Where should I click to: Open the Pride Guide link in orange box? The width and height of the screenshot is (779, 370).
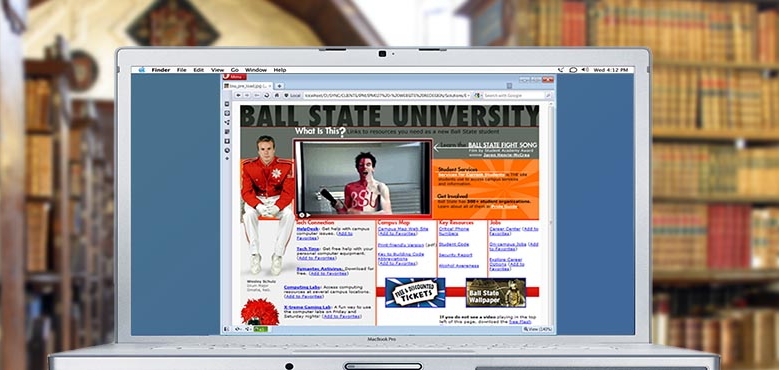click(x=504, y=206)
